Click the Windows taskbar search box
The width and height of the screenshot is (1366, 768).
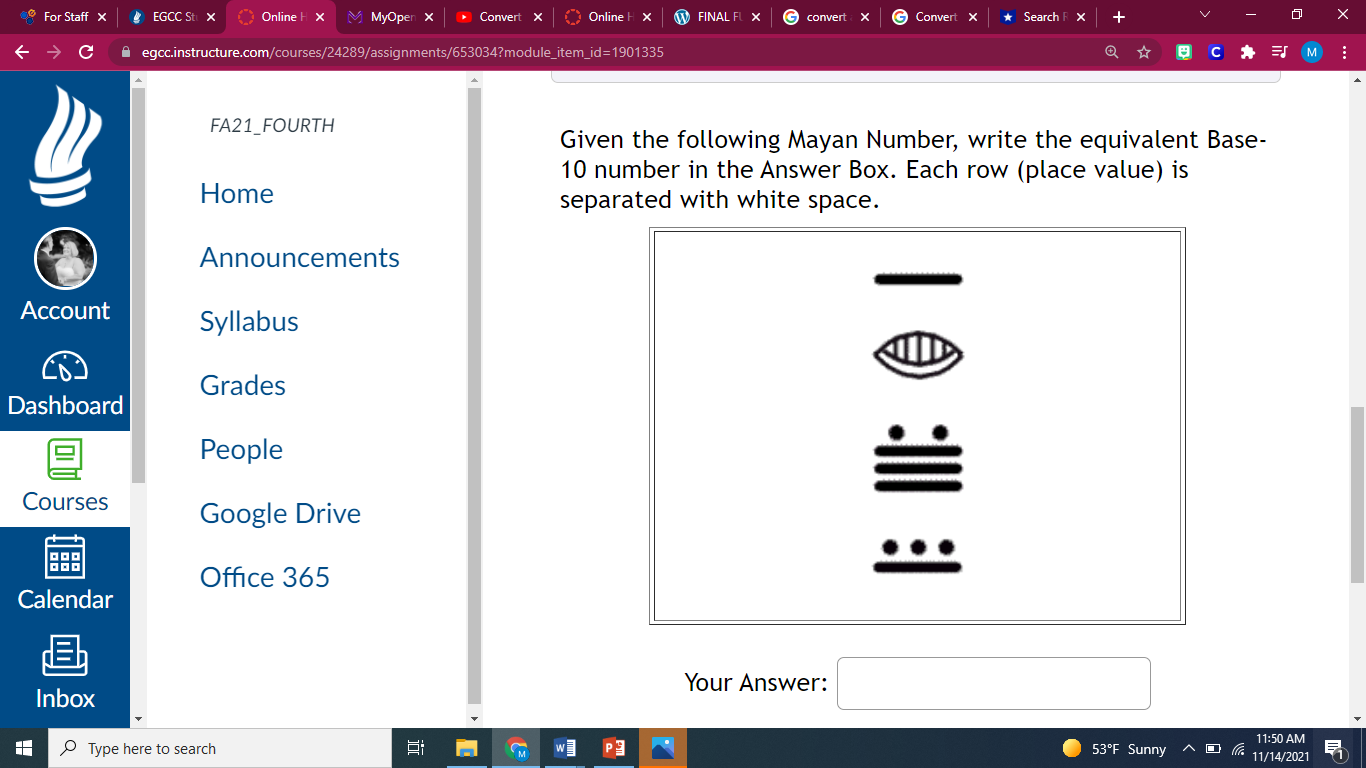click(220, 748)
